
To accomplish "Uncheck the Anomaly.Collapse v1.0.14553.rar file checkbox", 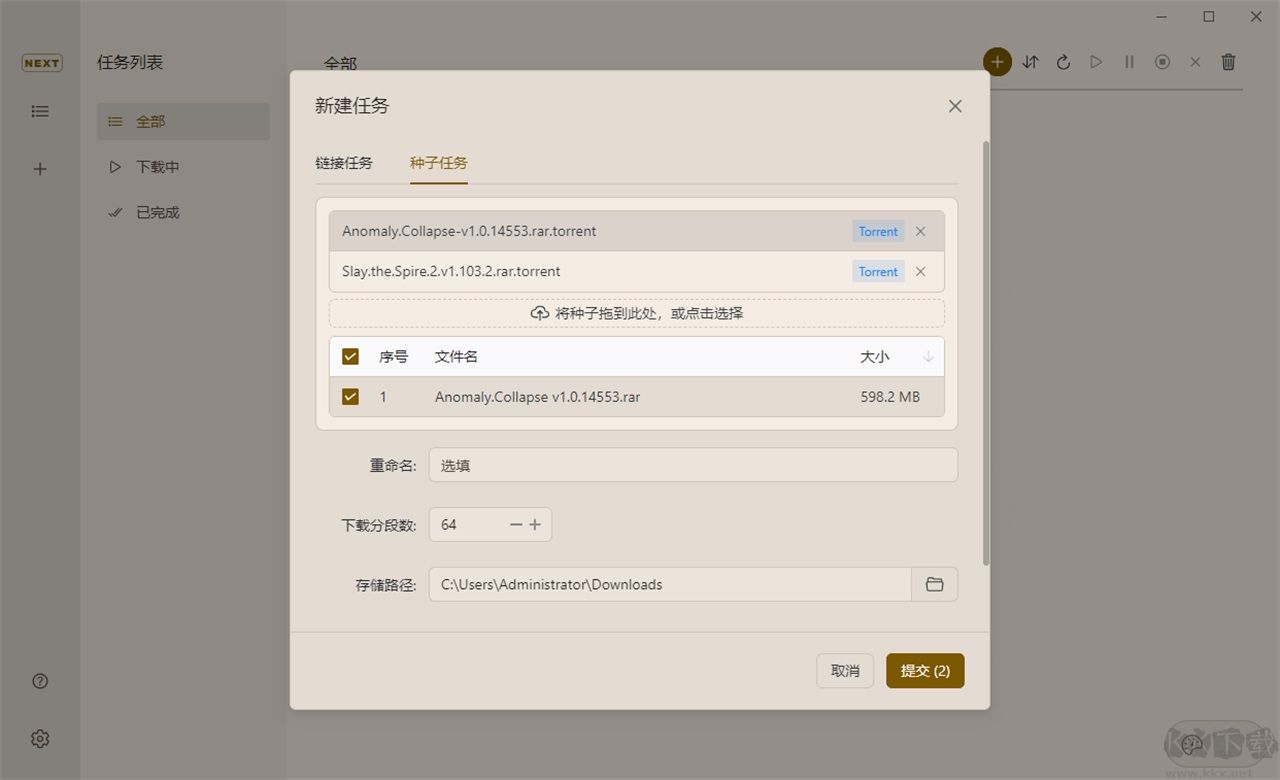I will (350, 396).
